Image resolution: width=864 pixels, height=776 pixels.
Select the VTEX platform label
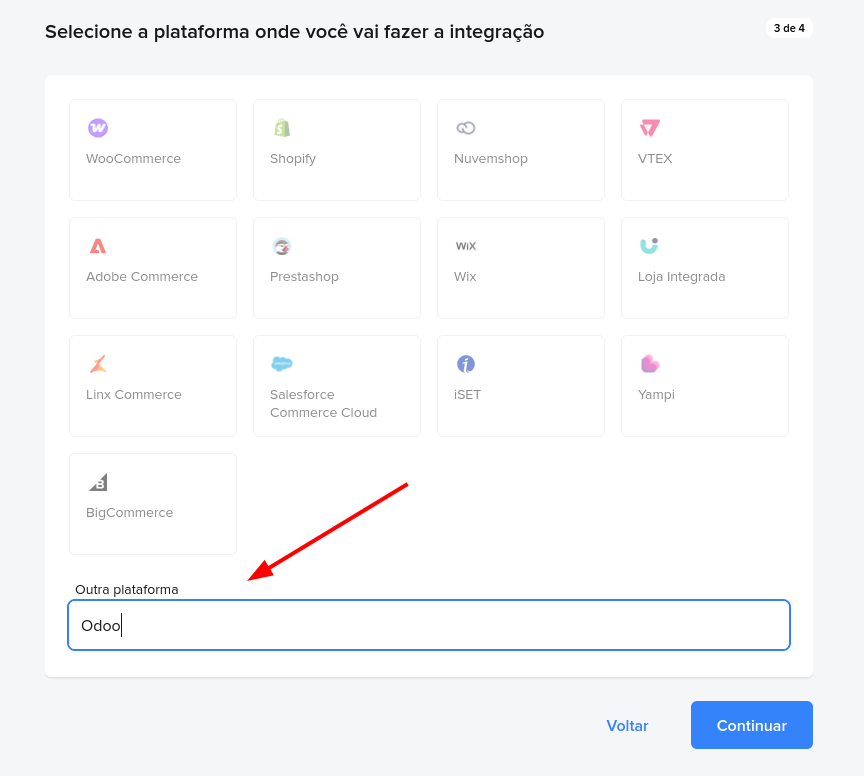[x=655, y=159]
